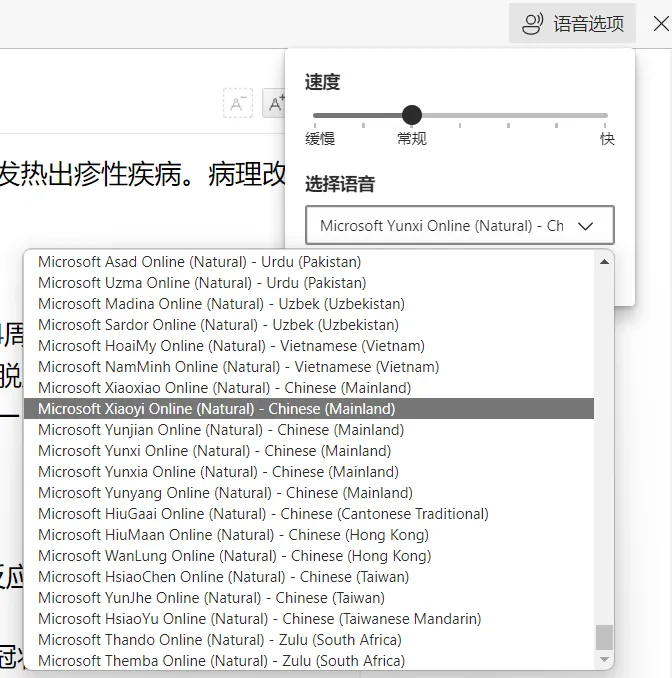This screenshot has width=672, height=678.
Task: Select Microsoft Asad Online Urdu (Pakistan)
Action: 309,262
